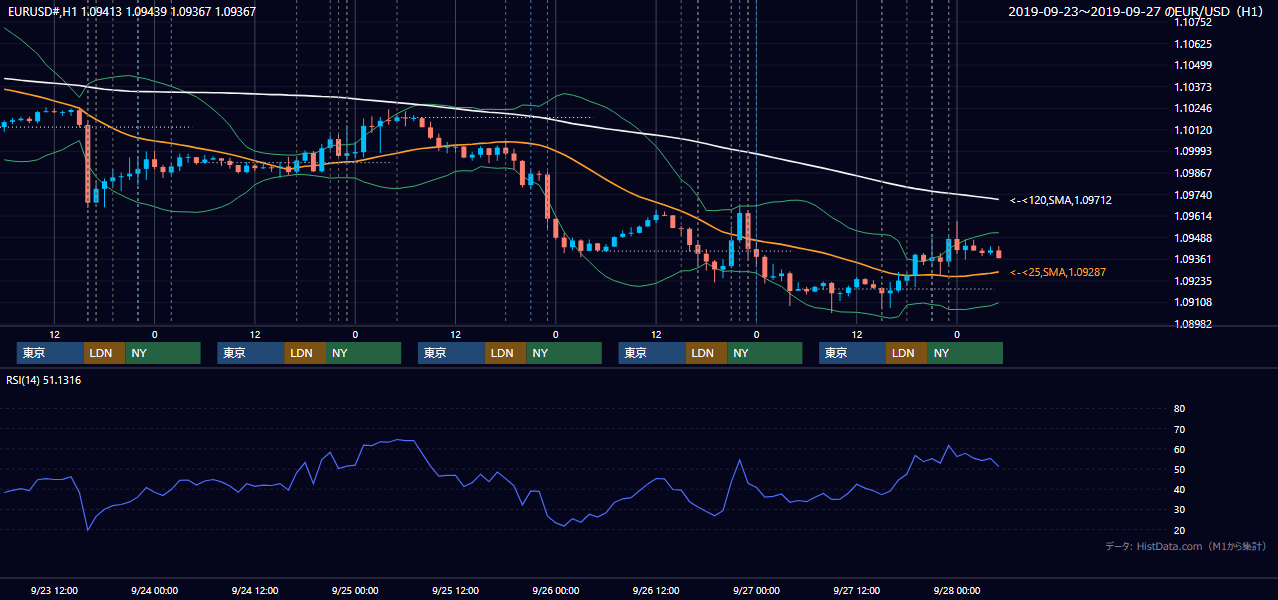Click the 9/27 00:00 date label
This screenshot has height=600, width=1278.
(756, 591)
